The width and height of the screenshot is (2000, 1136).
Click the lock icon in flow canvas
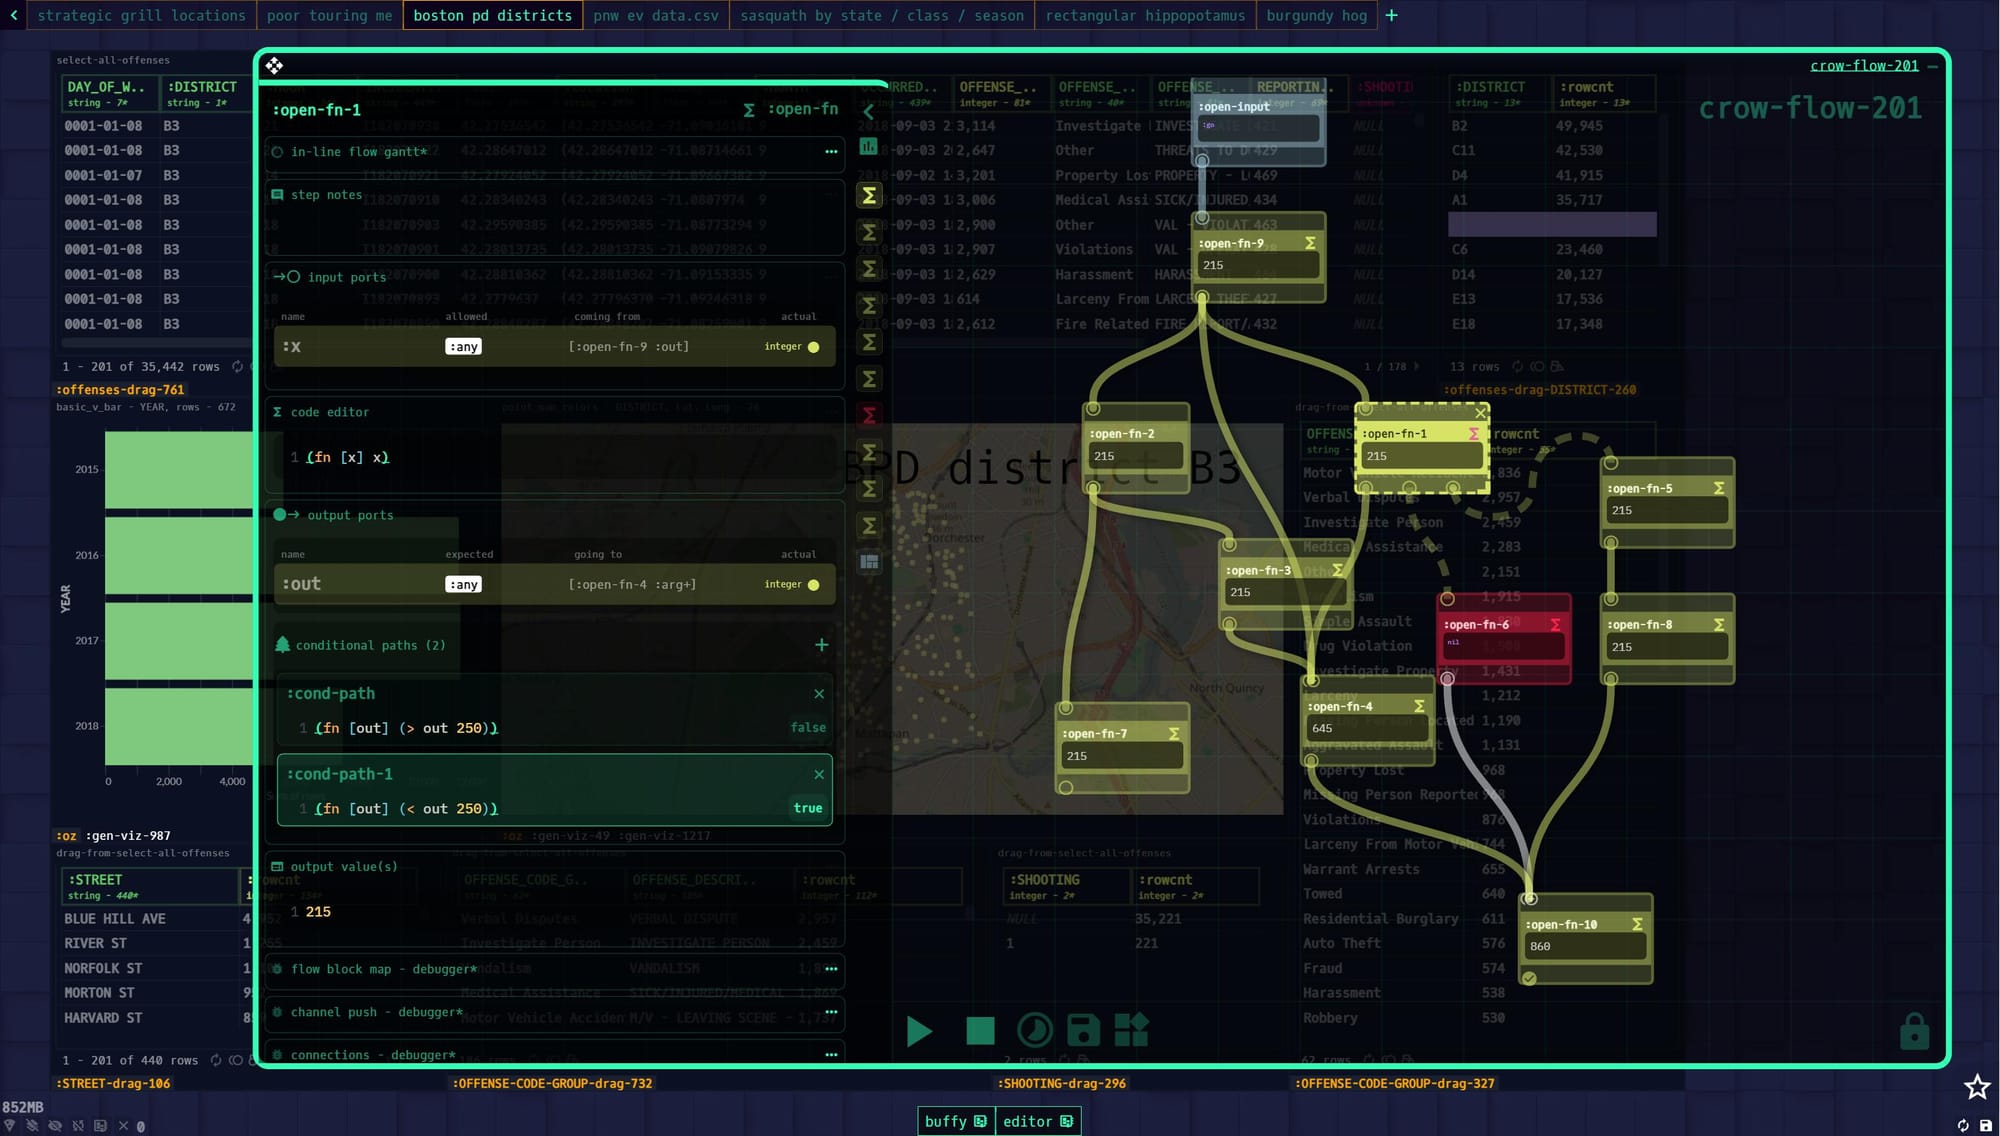1914,1031
